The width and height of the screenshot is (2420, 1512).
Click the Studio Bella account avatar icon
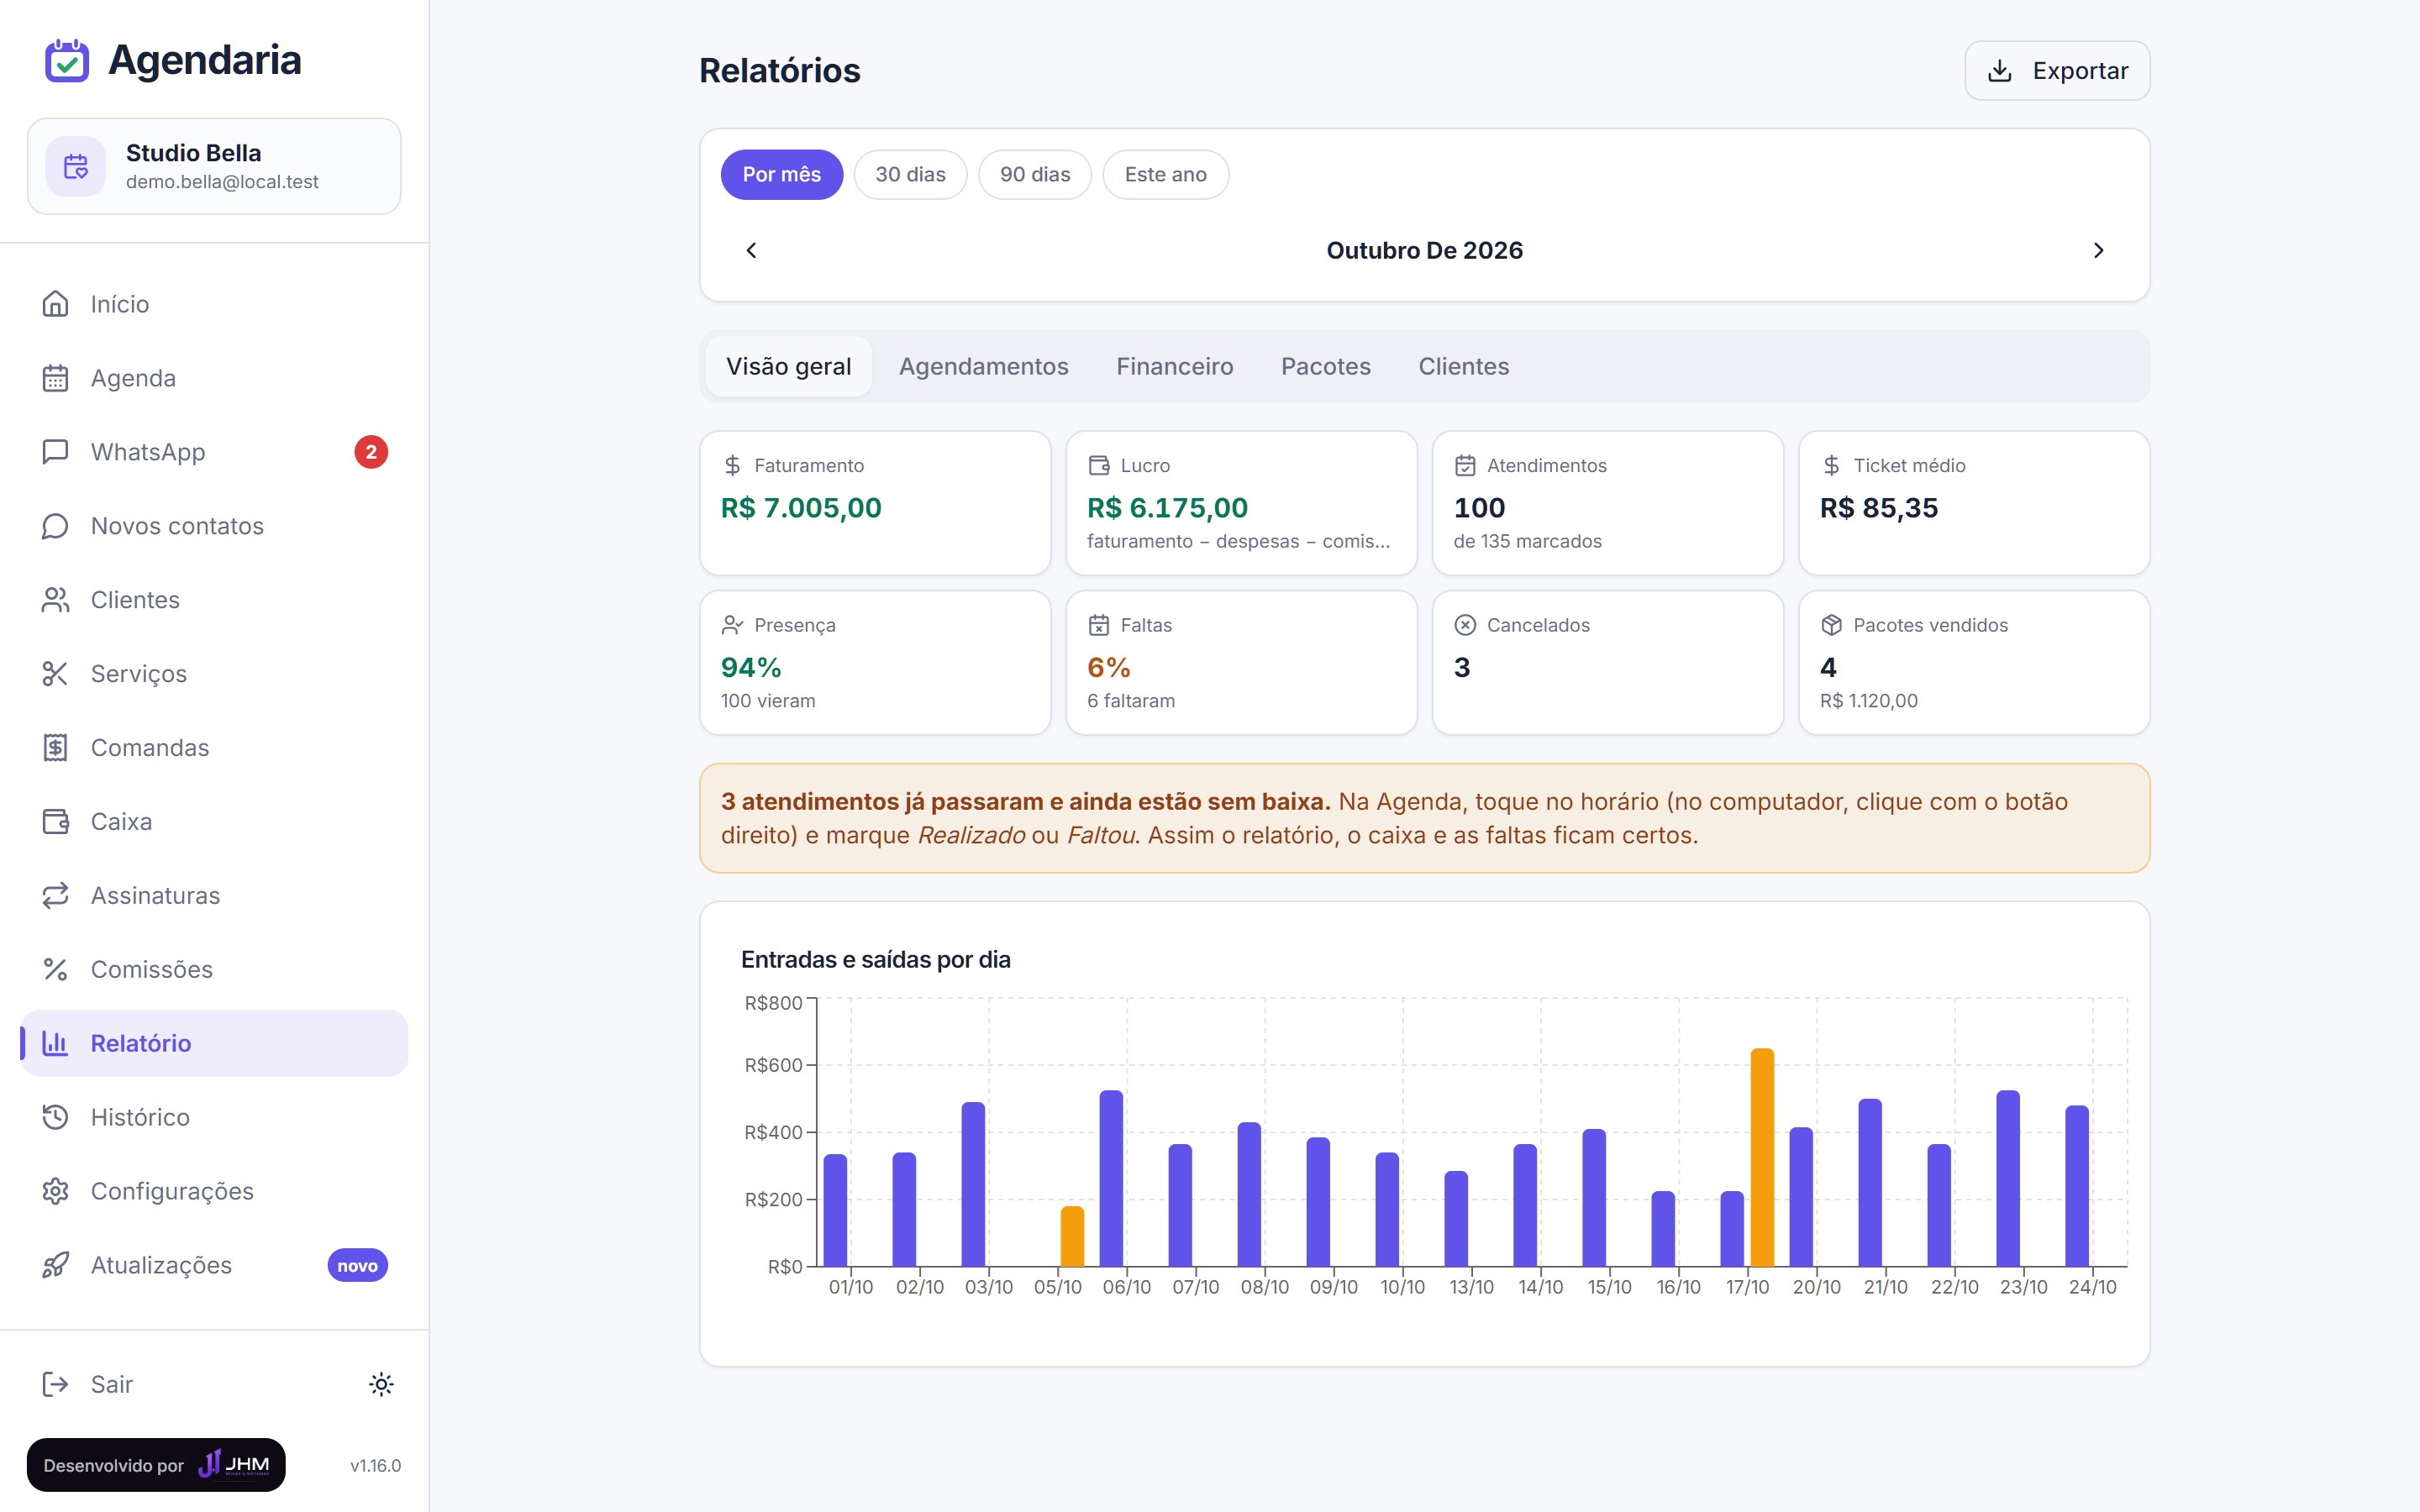pos(76,167)
